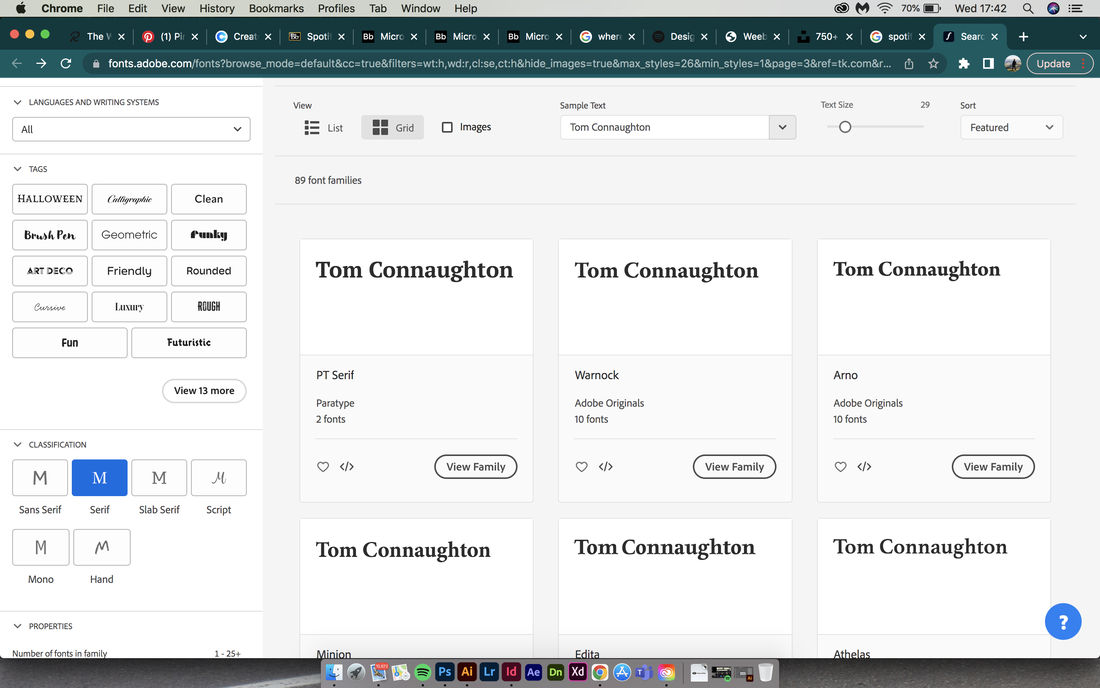Toggle the Slab Serif classification filter
This screenshot has width=1100, height=688.
159,478
